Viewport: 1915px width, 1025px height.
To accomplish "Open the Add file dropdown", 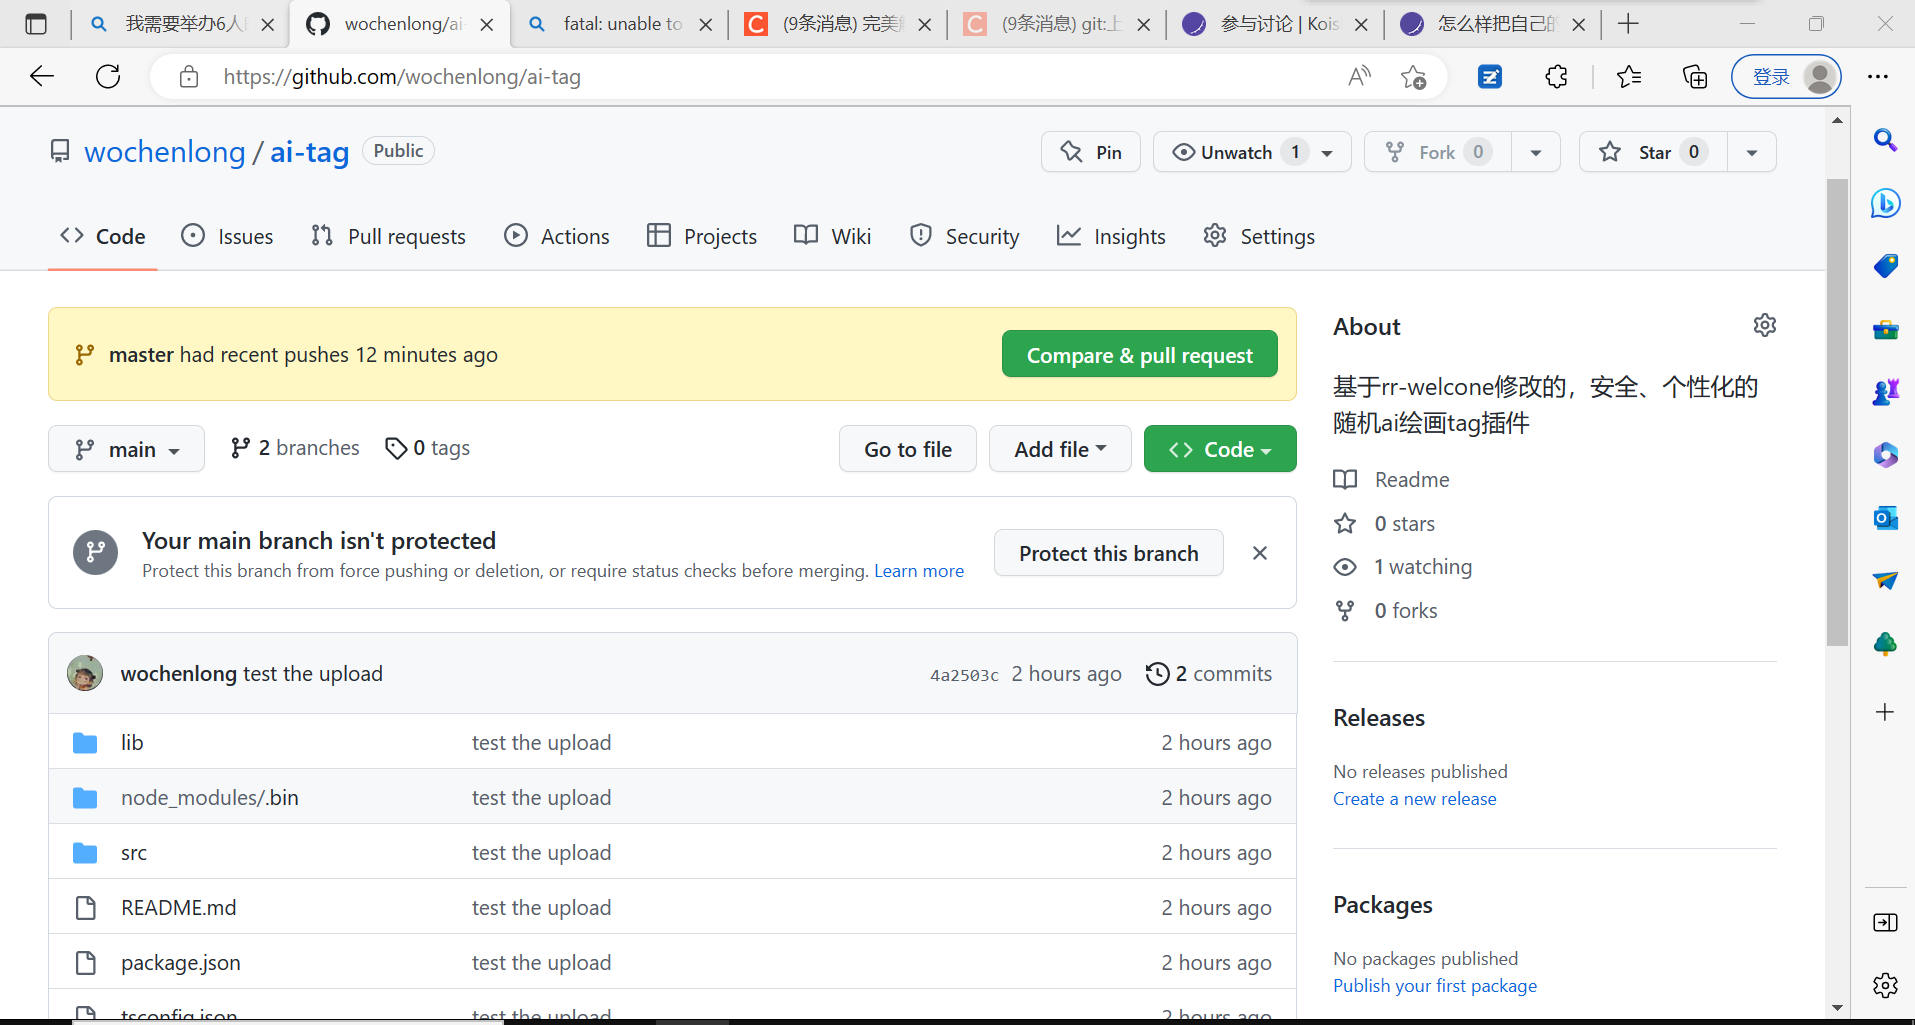I will click(1059, 449).
